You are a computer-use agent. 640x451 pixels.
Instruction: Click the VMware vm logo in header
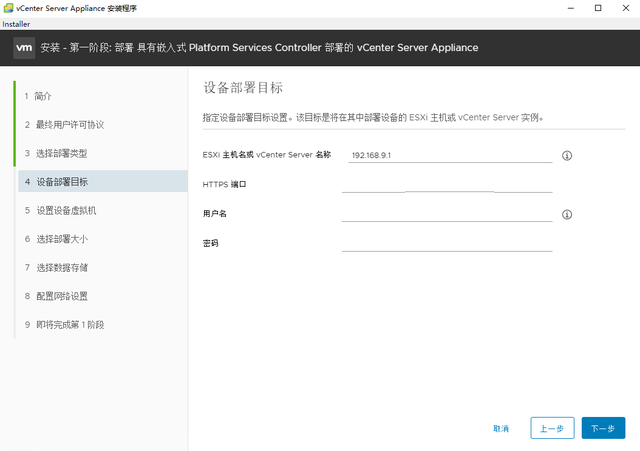pos(24,48)
